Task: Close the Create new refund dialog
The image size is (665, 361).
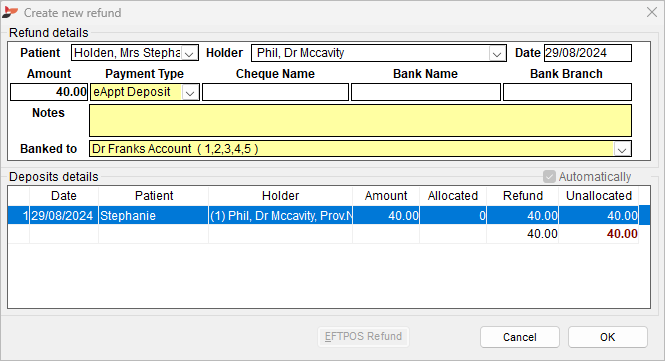Action: click(x=652, y=12)
